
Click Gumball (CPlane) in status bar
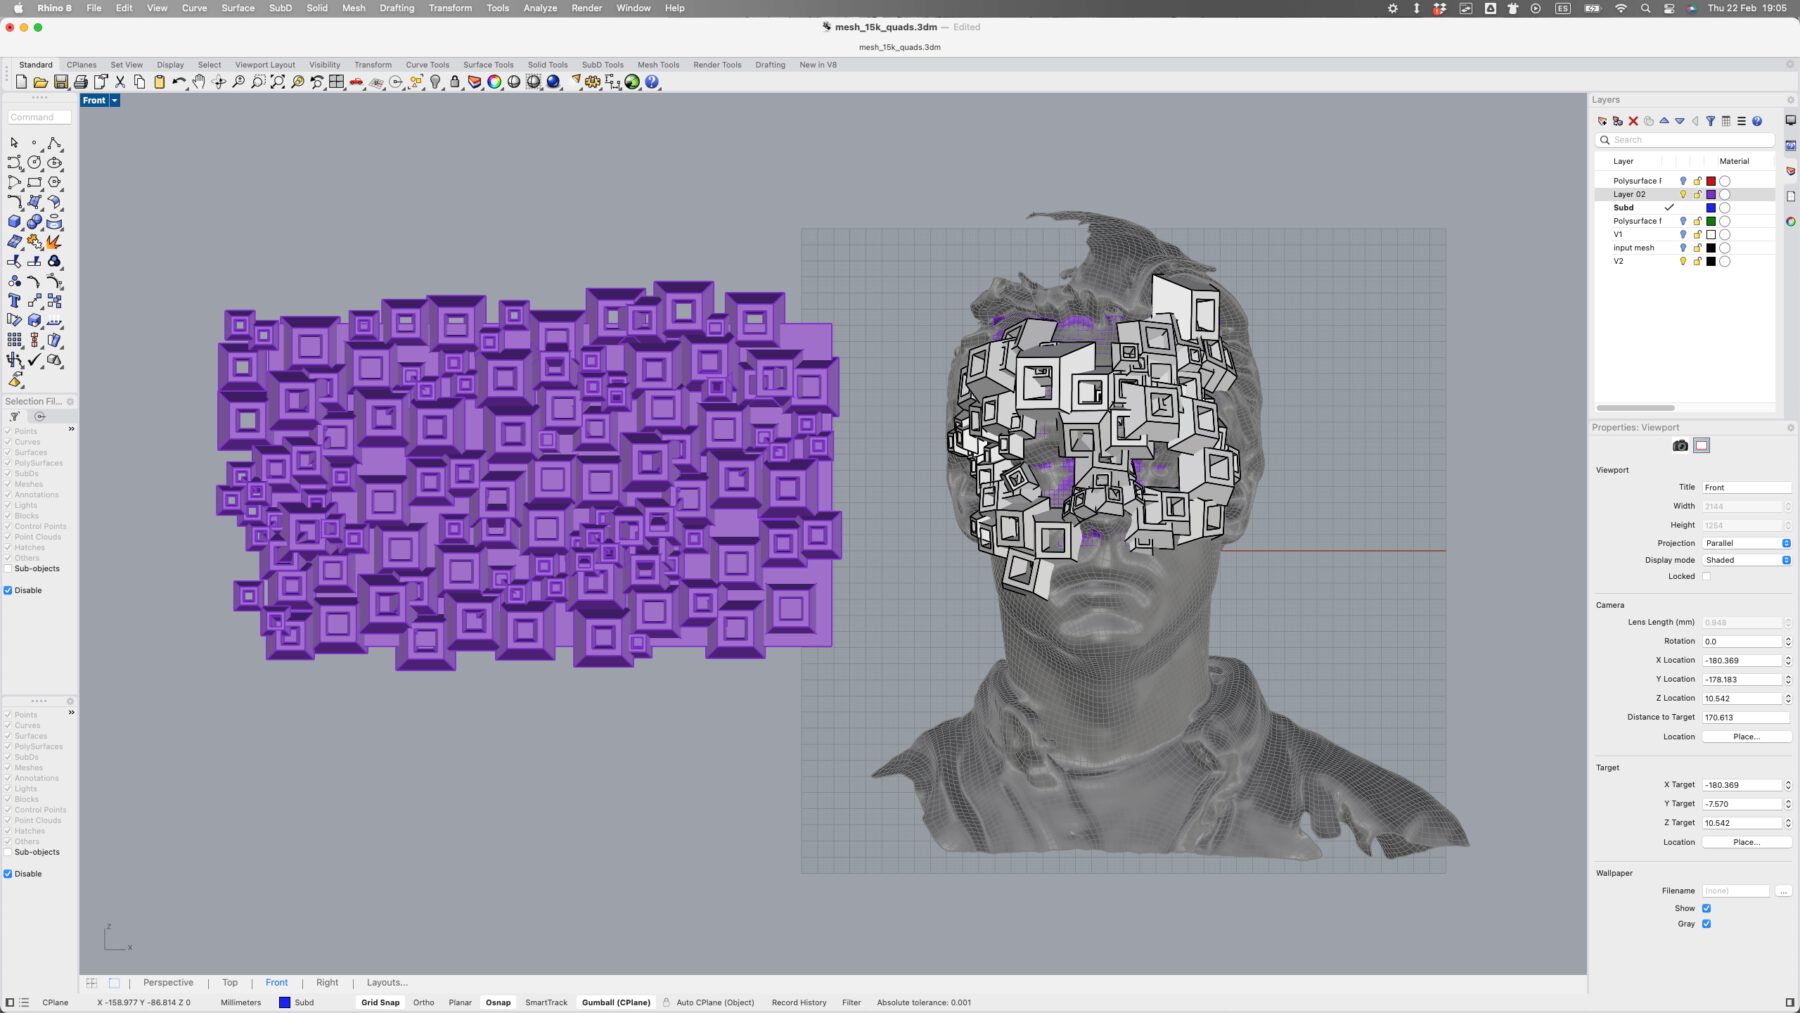click(616, 1002)
